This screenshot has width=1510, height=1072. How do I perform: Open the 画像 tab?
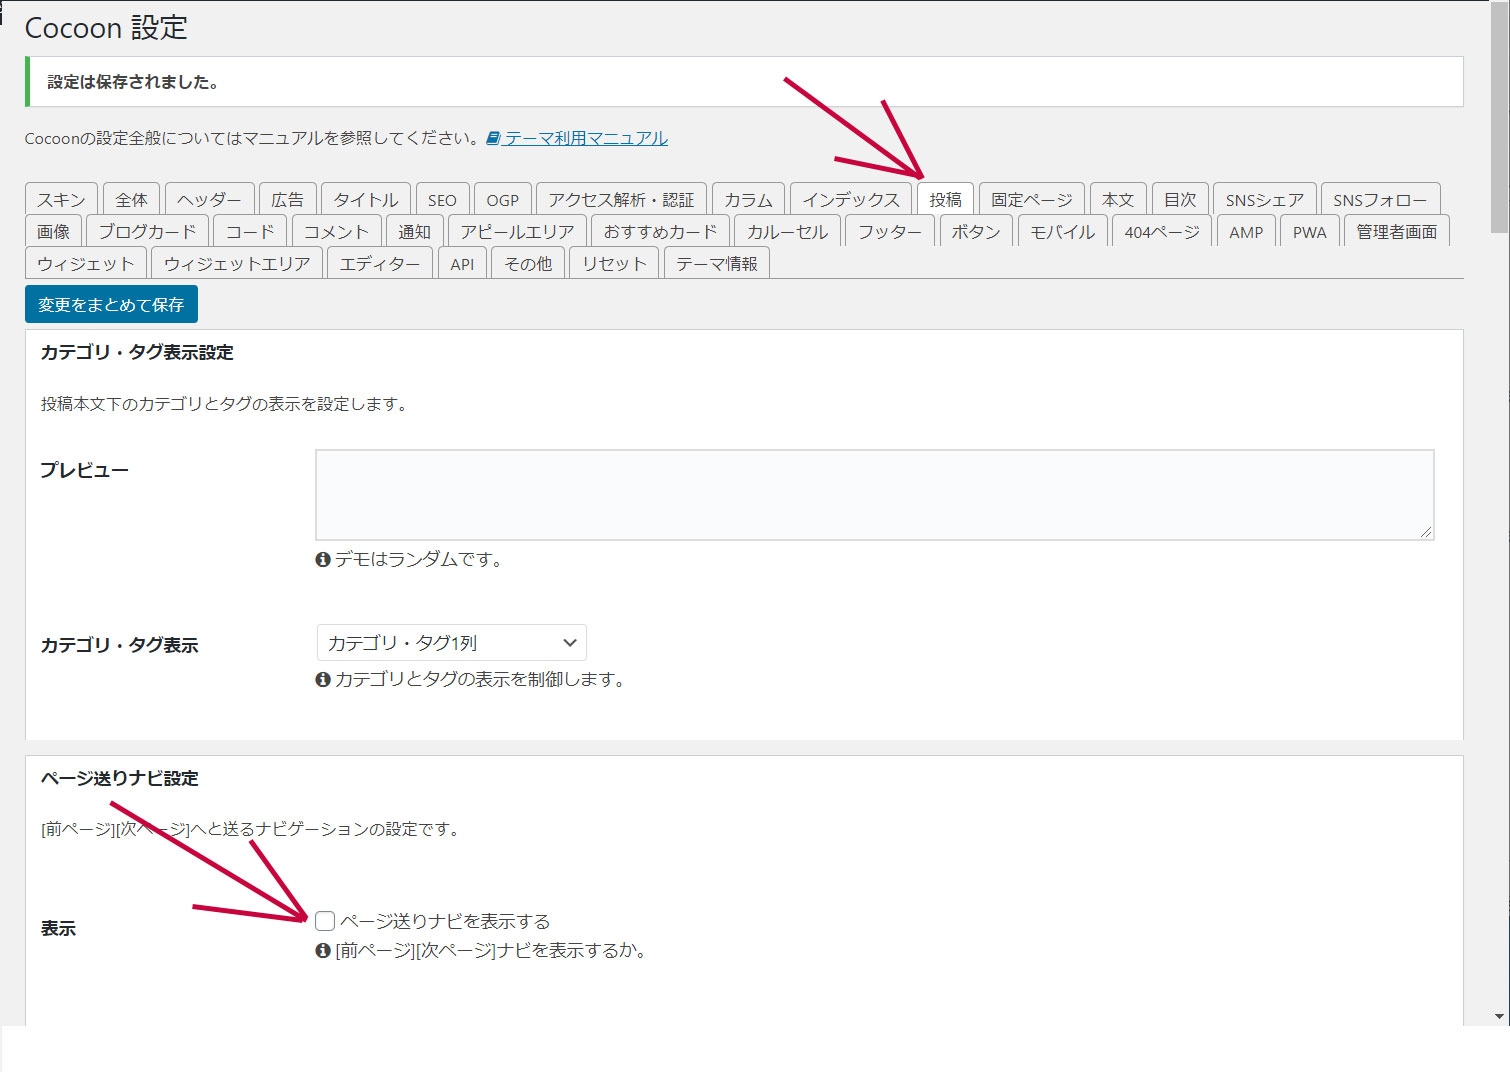pyautogui.click(x=53, y=231)
